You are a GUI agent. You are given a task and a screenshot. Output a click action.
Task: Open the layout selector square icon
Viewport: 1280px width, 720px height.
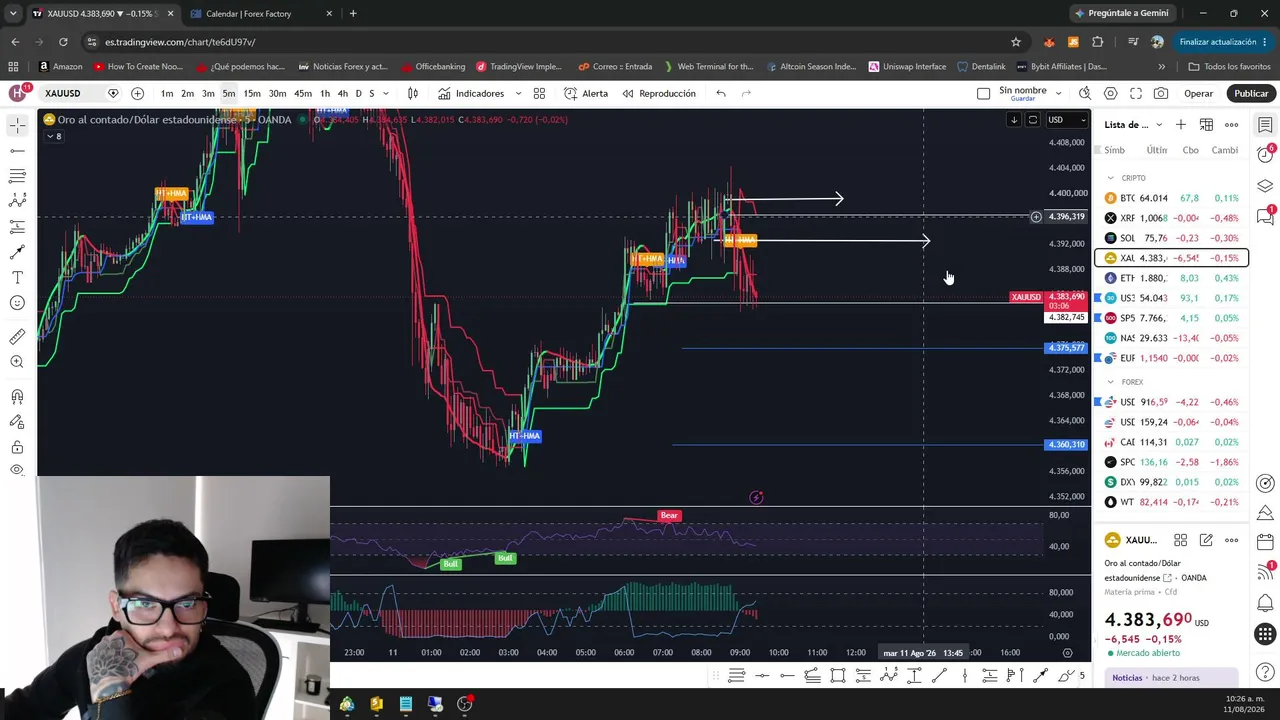(983, 93)
